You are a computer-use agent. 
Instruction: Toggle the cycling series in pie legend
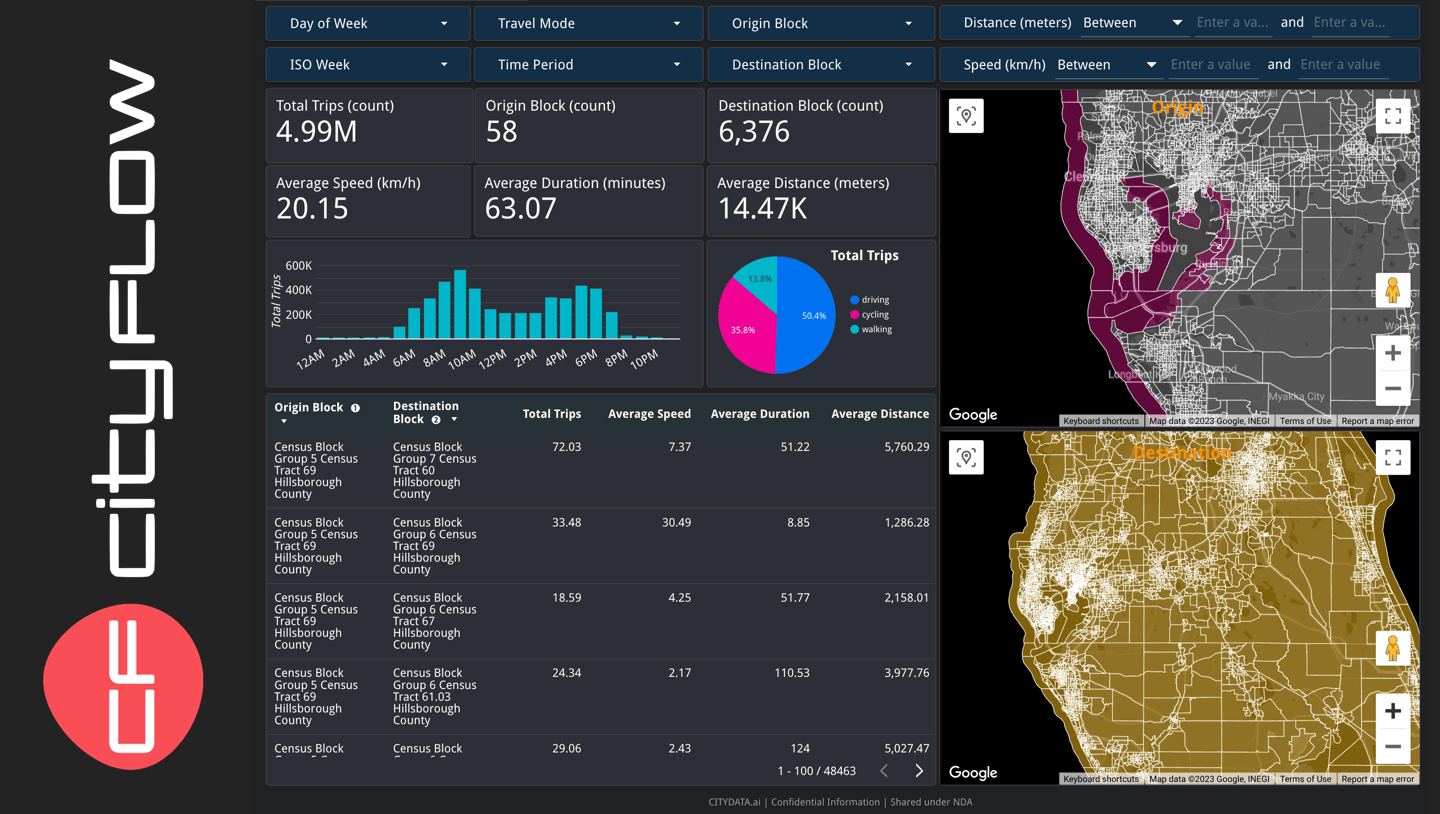[874, 315]
